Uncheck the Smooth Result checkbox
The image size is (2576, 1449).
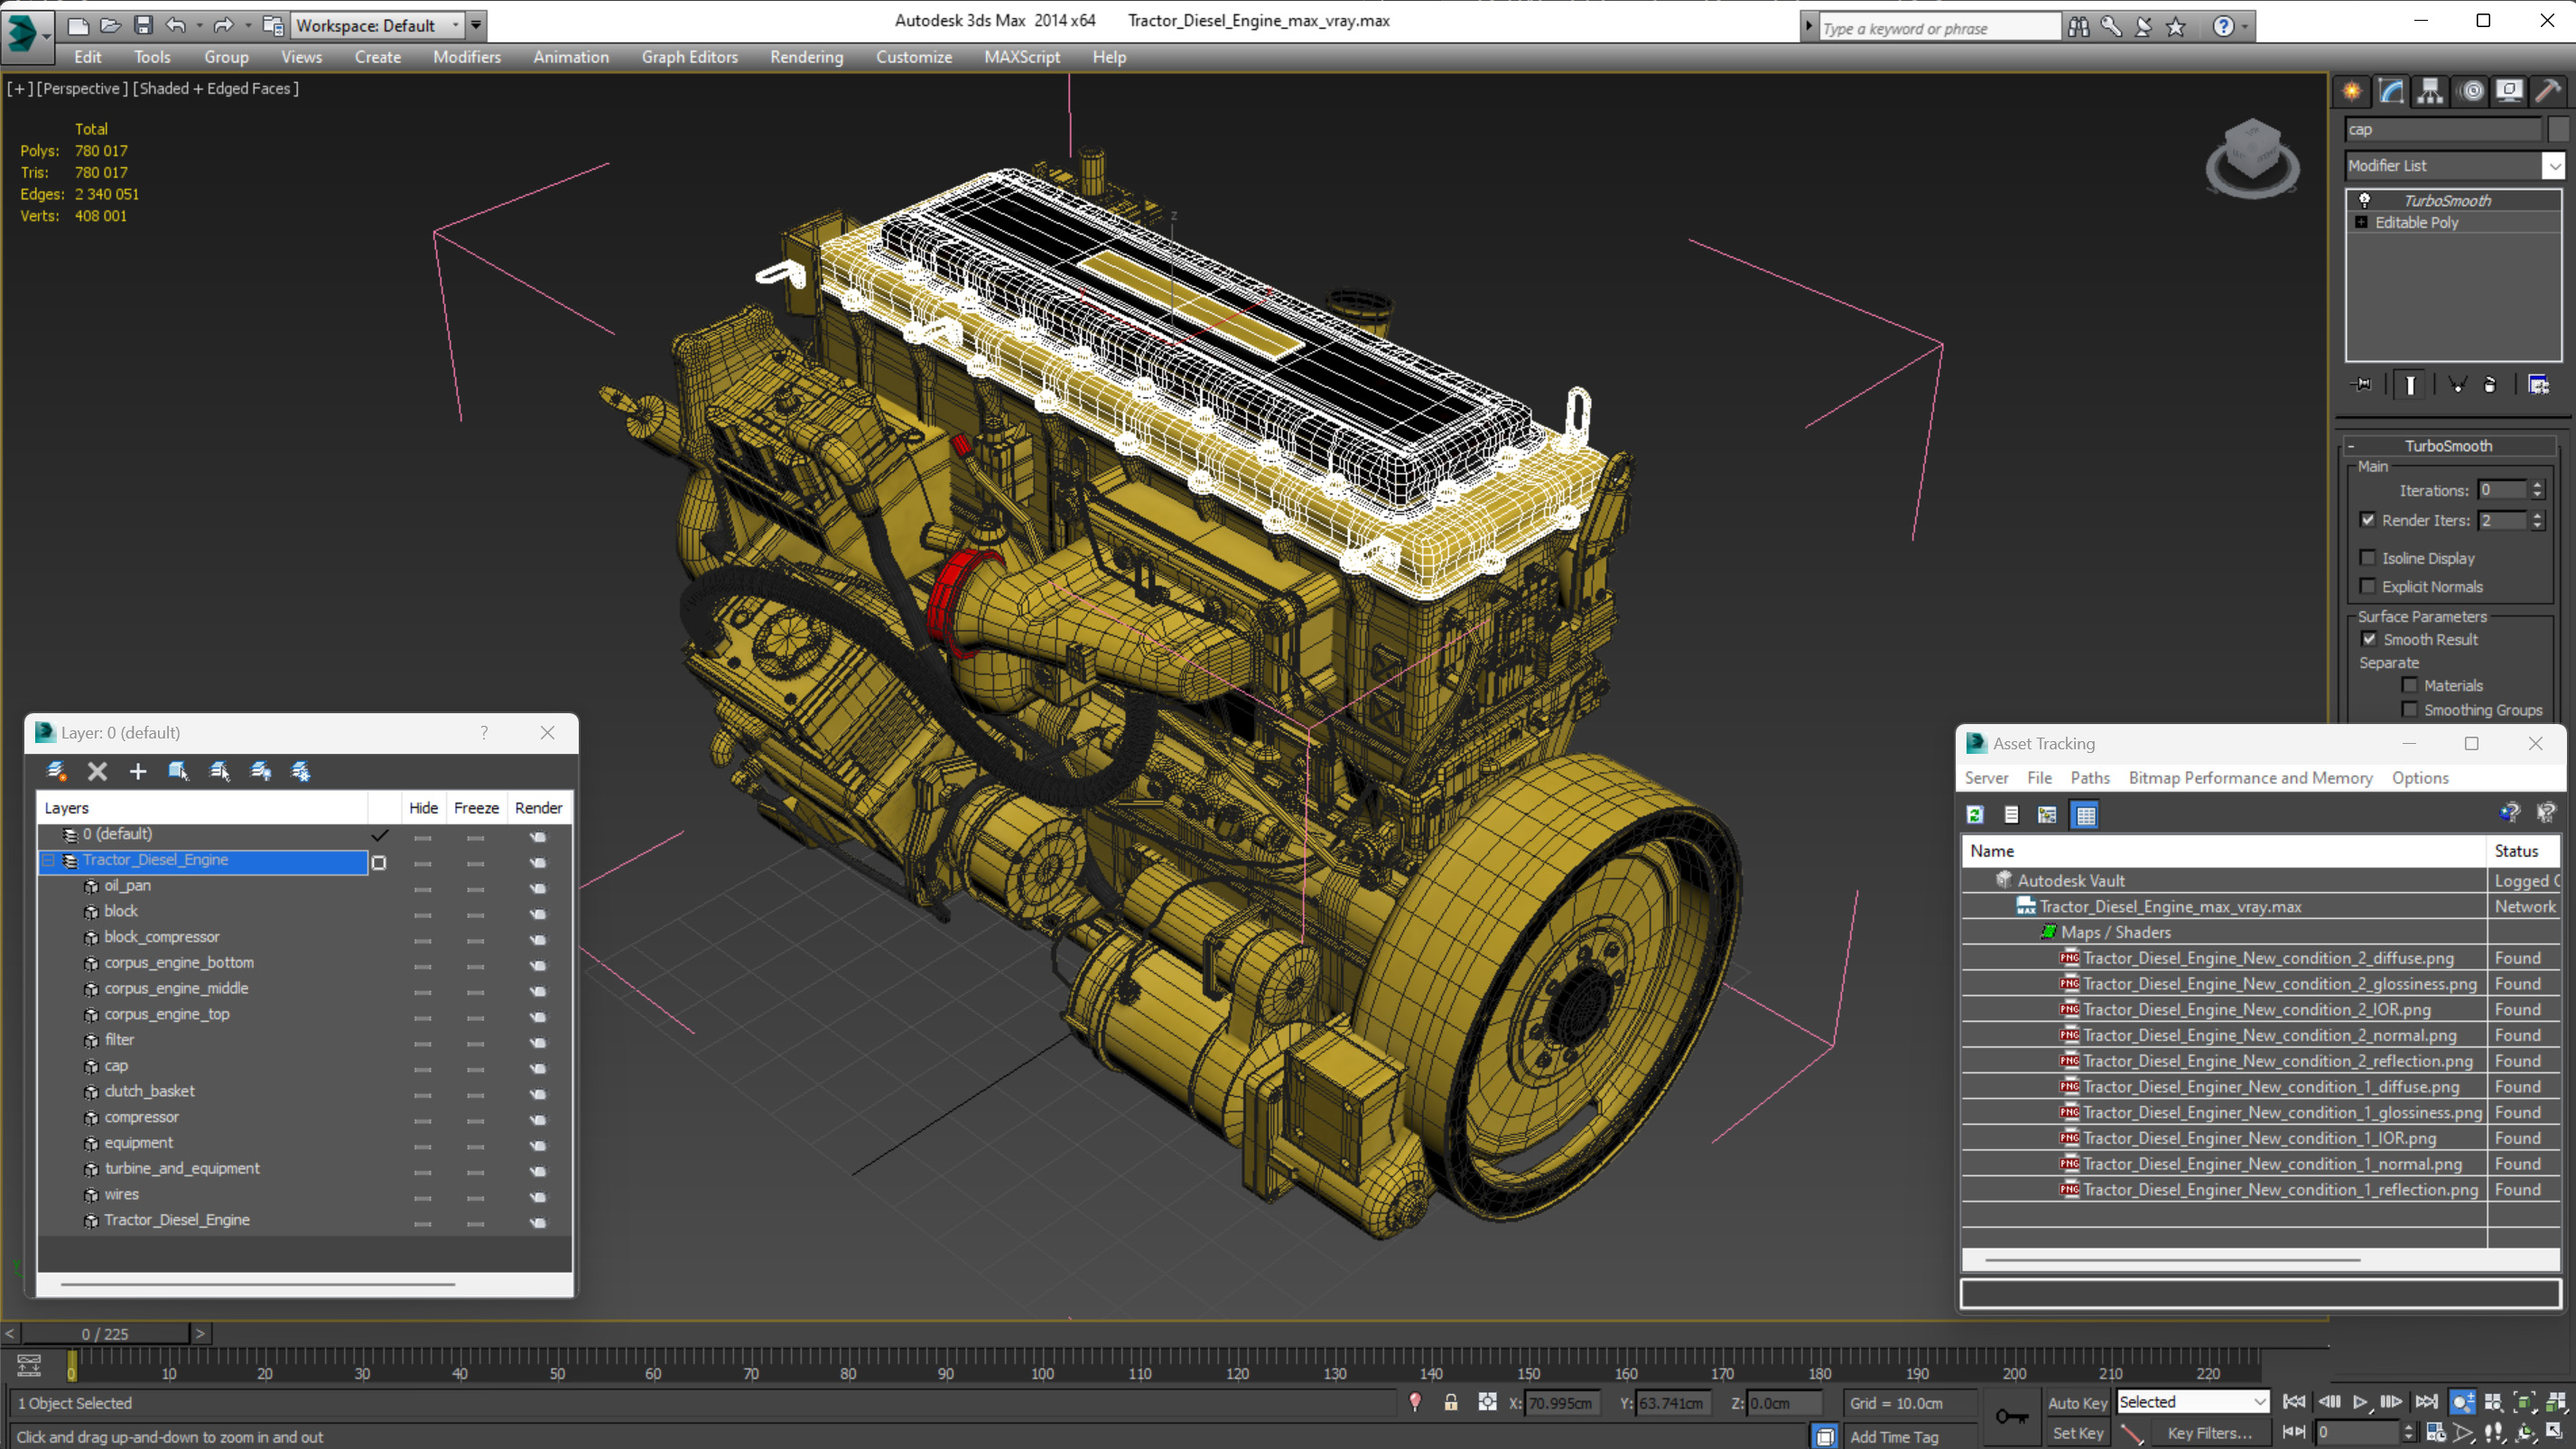point(2369,639)
